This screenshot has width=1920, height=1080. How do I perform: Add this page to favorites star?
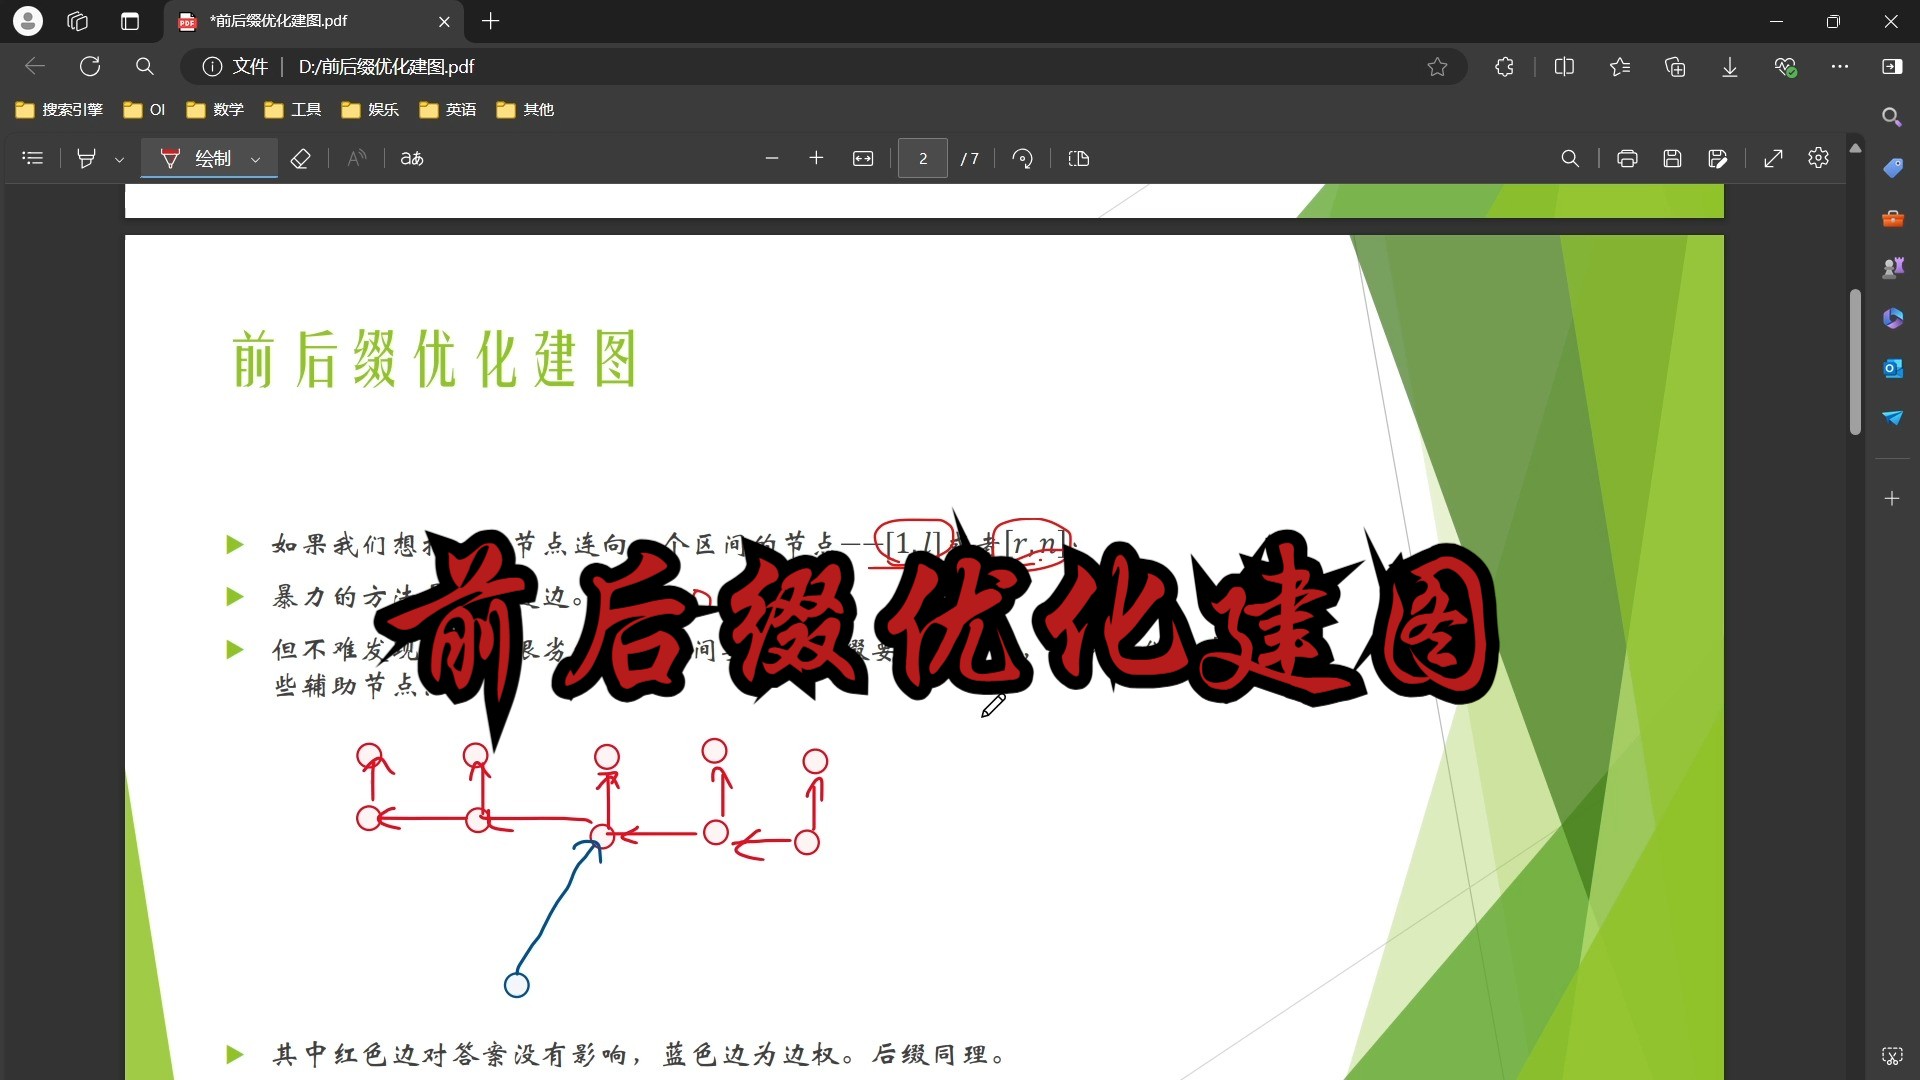coord(1437,67)
